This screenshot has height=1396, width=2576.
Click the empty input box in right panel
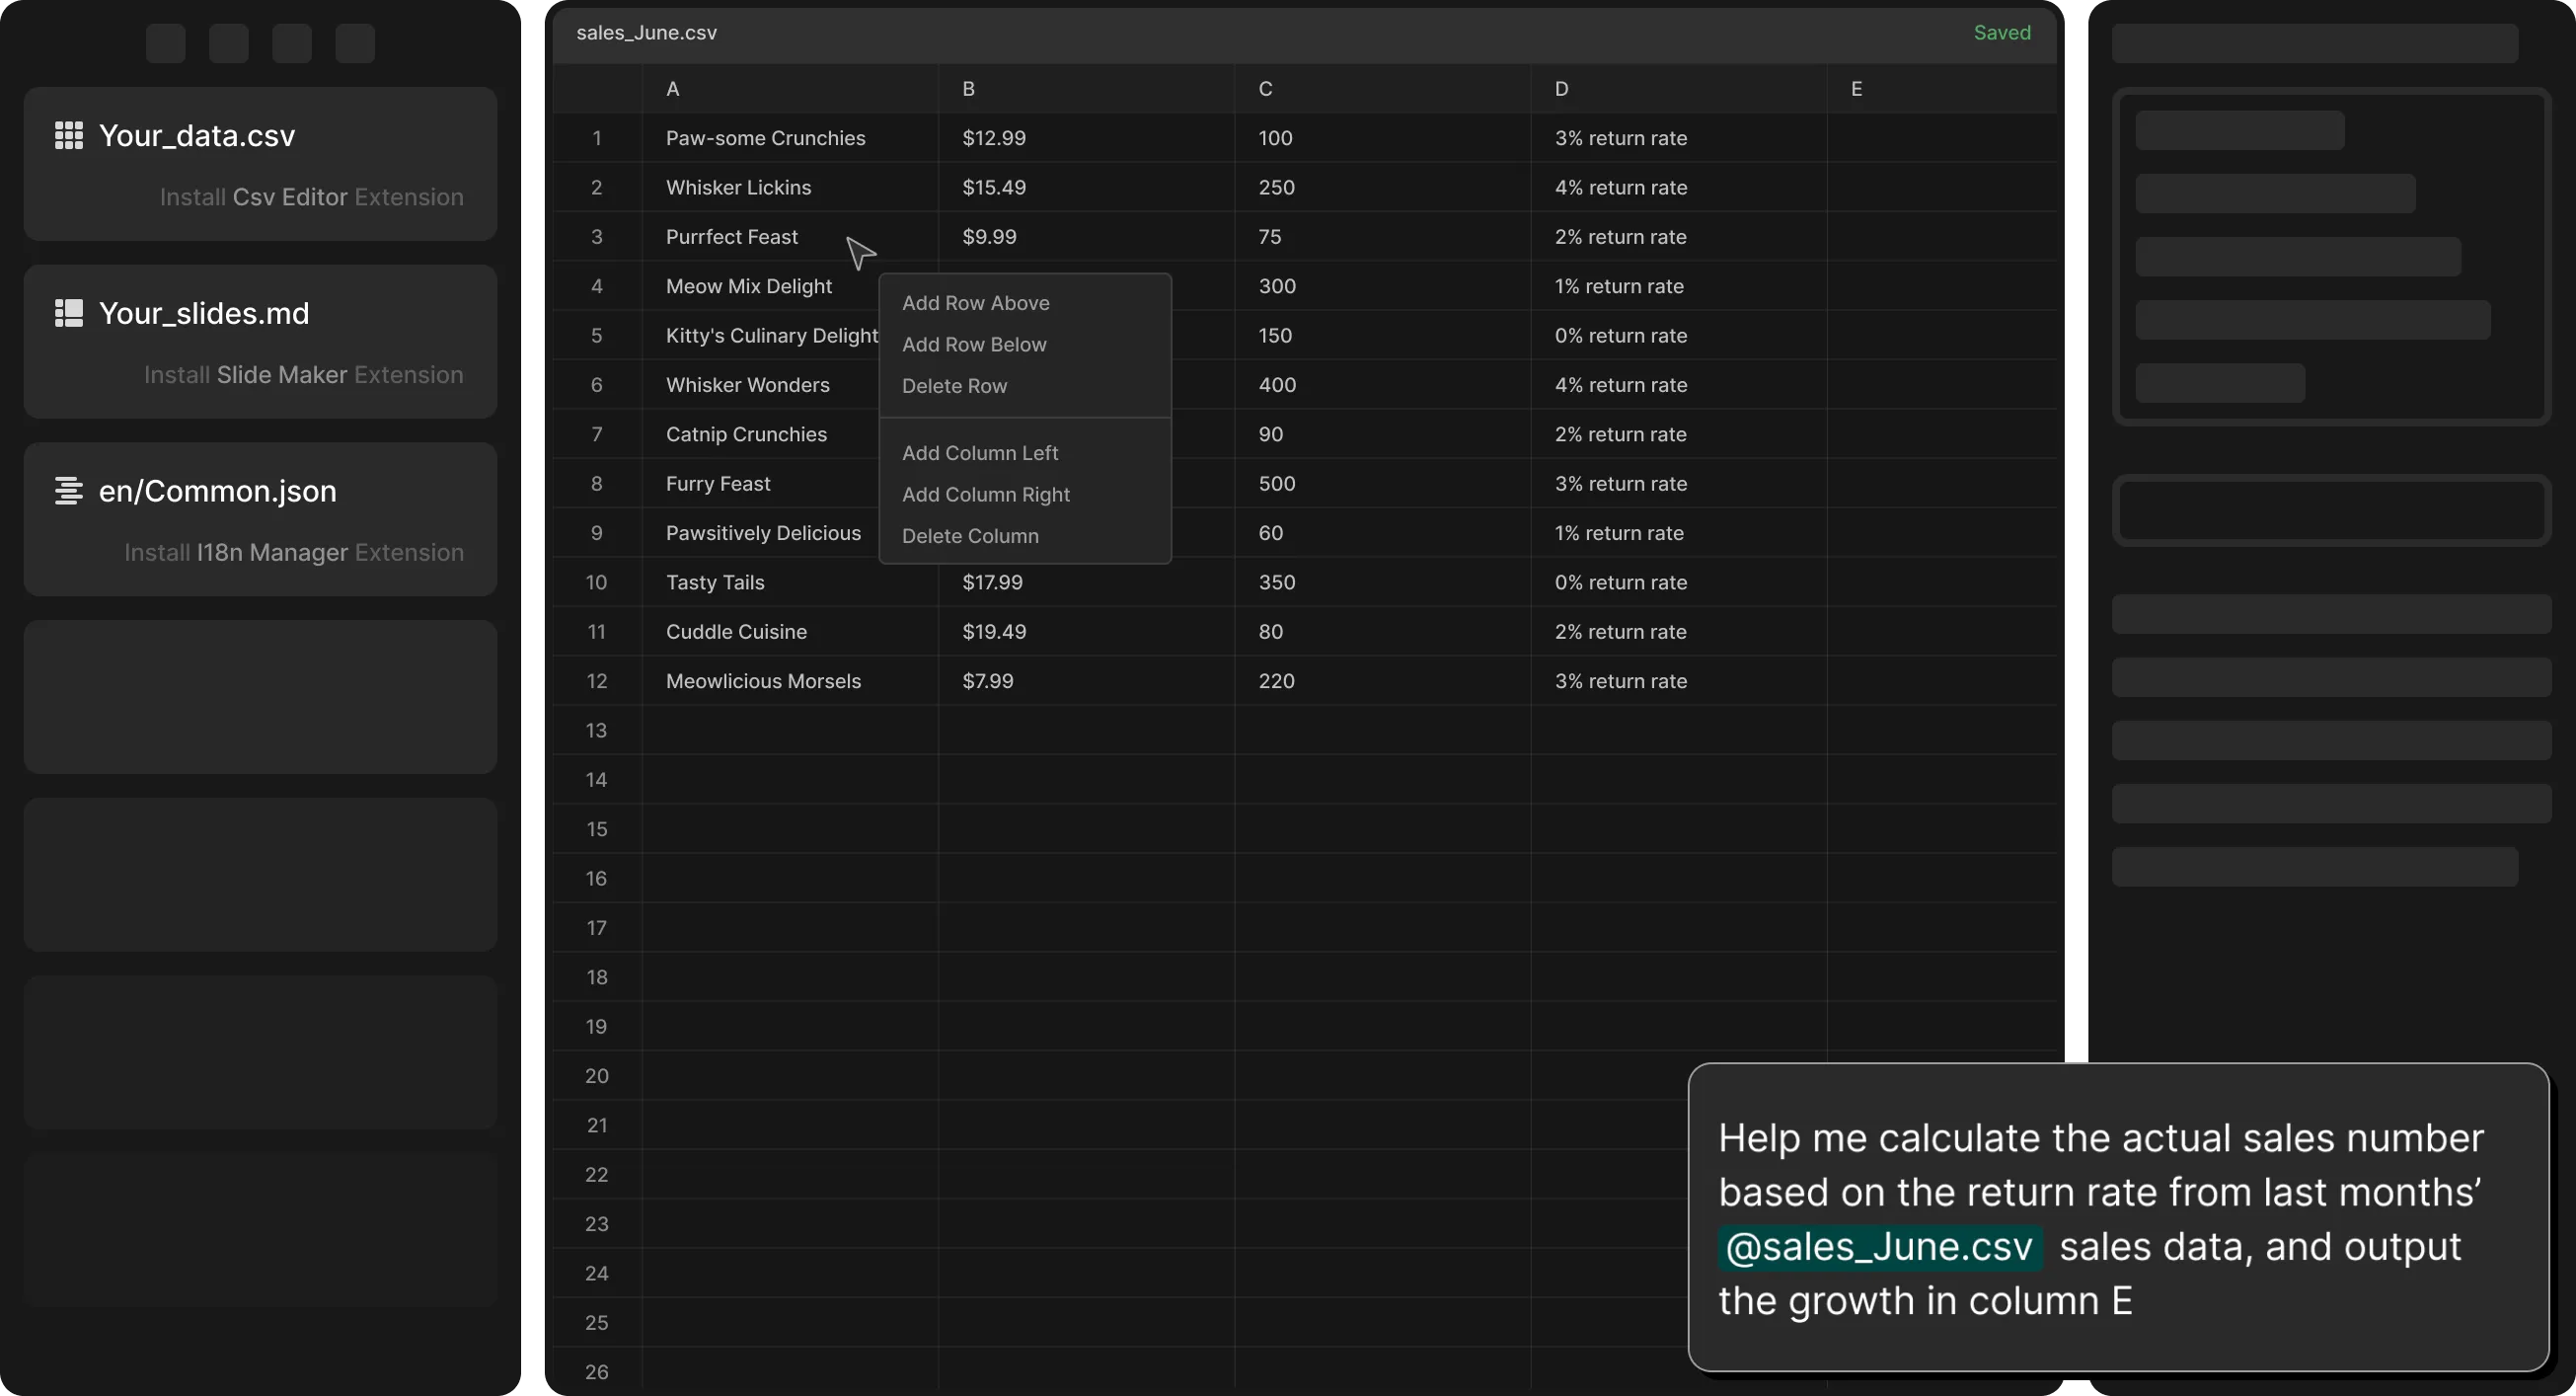2331,510
